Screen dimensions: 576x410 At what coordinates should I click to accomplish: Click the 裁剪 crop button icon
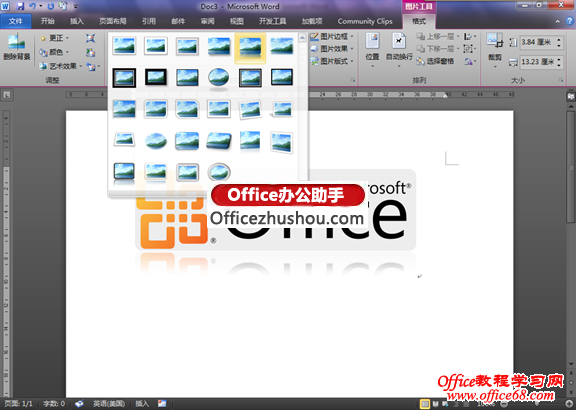(495, 41)
